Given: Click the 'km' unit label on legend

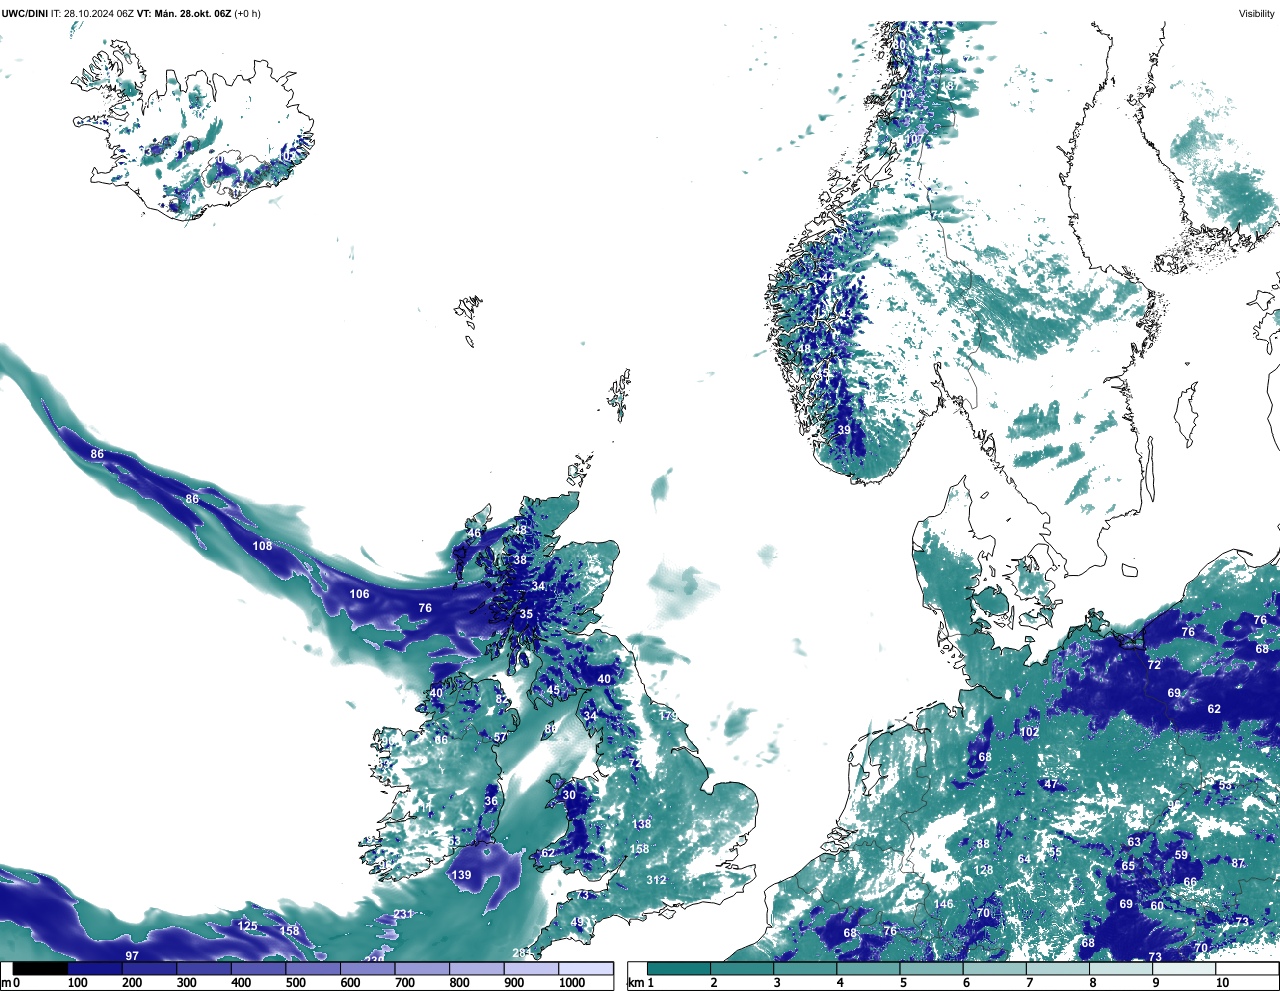Looking at the screenshot, I should 634,984.
